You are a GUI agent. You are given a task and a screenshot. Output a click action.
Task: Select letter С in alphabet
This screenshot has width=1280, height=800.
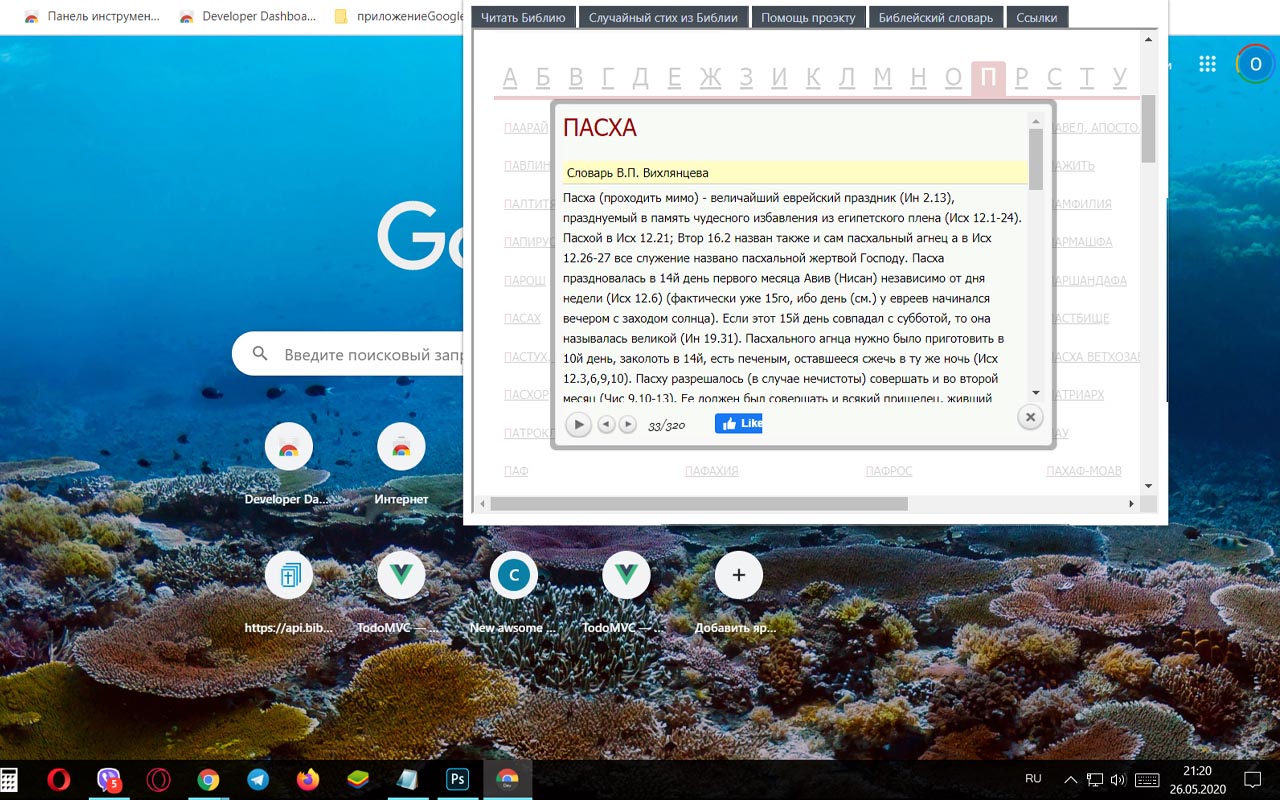coord(1054,78)
